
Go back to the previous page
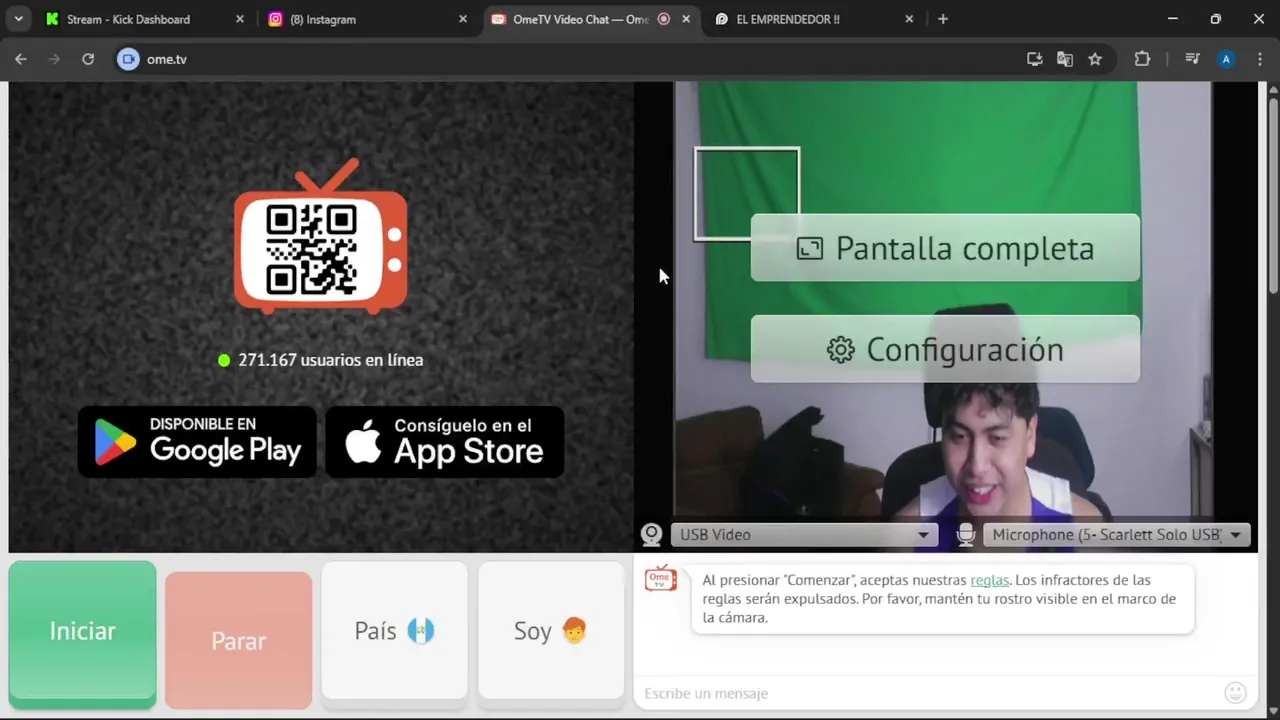click(21, 59)
